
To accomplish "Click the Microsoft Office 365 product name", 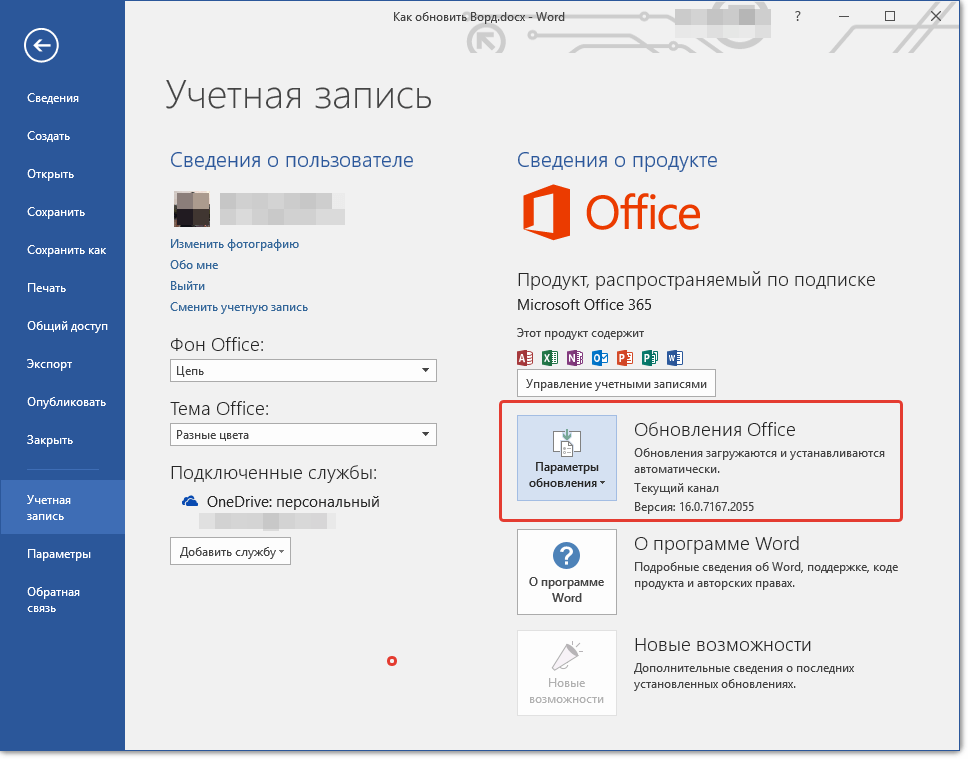I will (x=584, y=305).
